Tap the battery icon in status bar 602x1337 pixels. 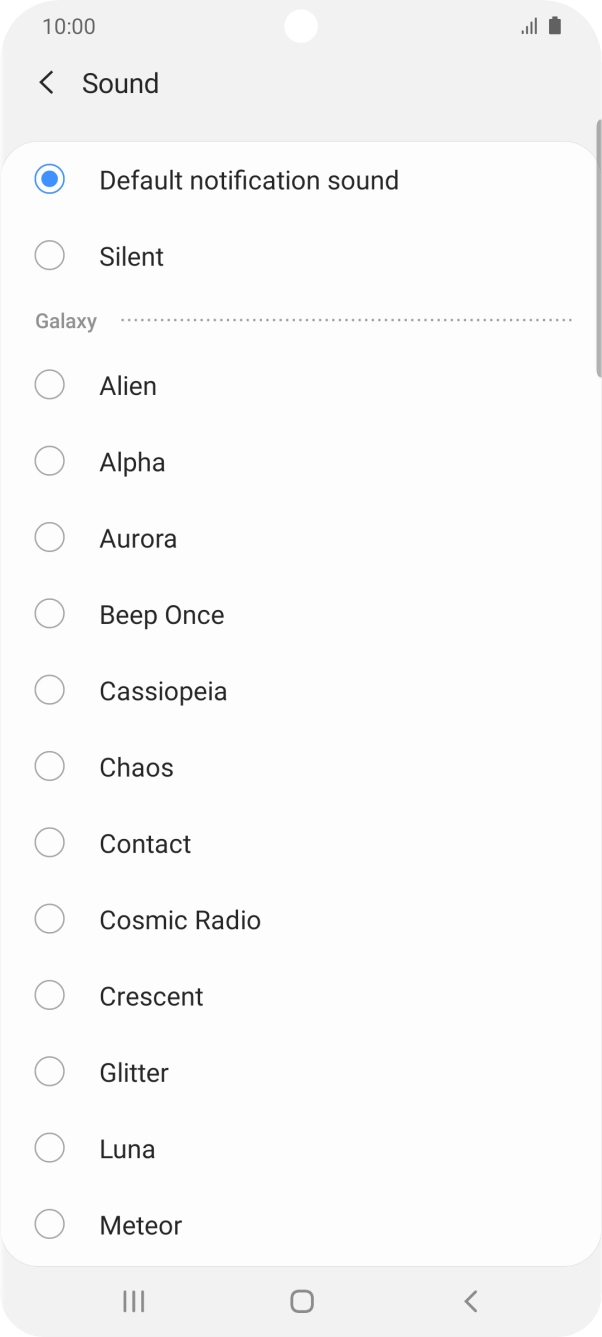point(556,26)
